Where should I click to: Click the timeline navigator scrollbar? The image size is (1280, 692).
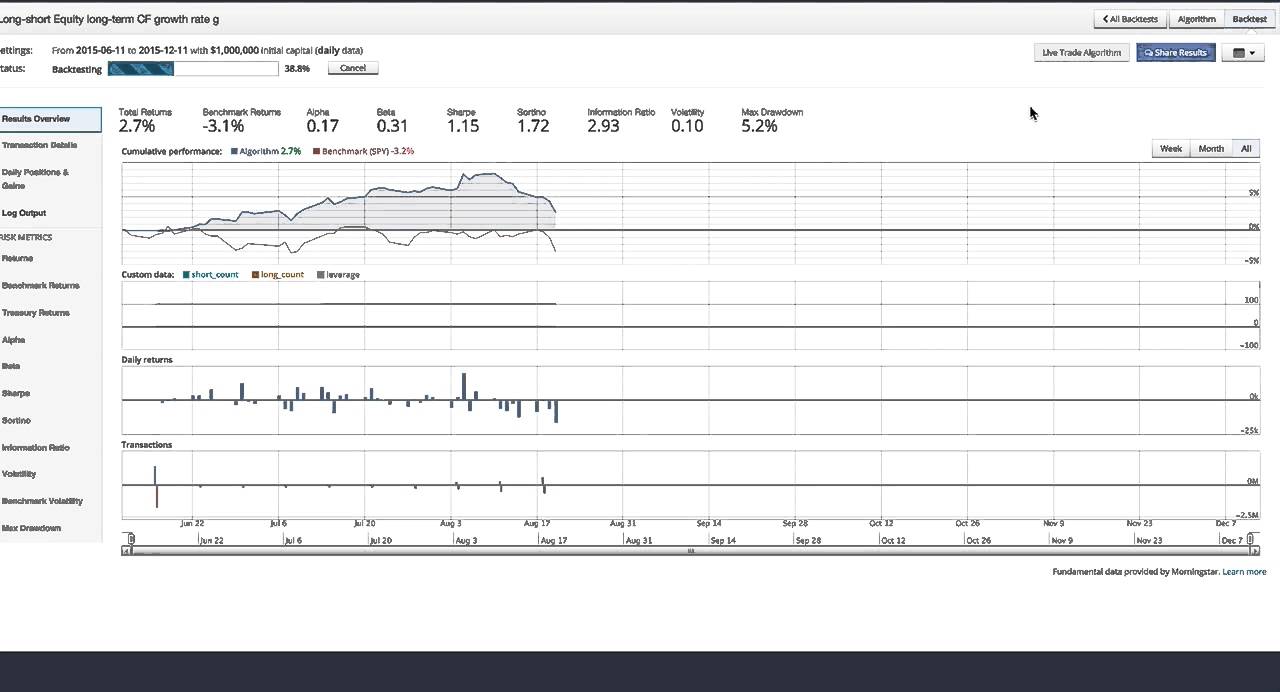[x=690, y=551]
